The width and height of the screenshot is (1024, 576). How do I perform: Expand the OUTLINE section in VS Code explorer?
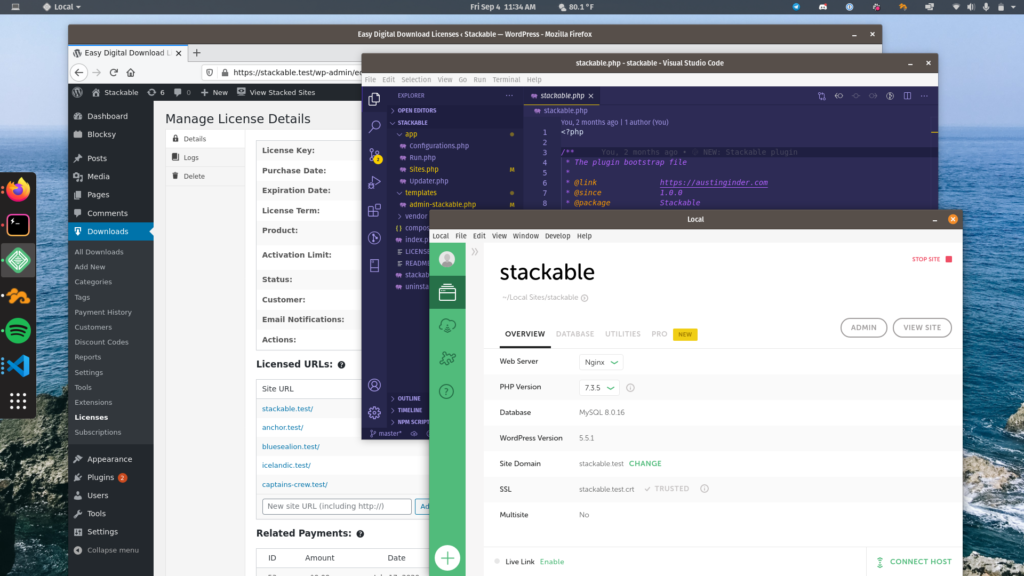coord(409,398)
